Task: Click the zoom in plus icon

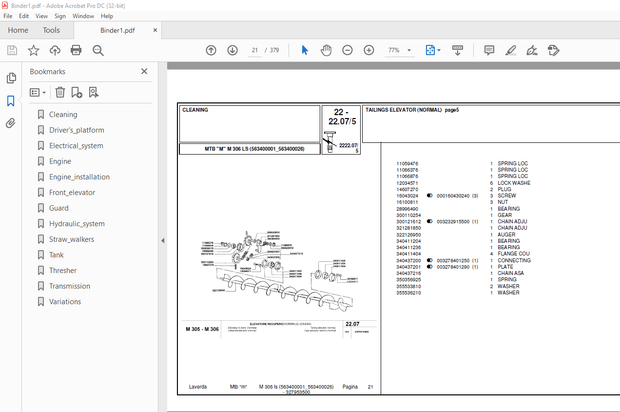Action: 369,50
